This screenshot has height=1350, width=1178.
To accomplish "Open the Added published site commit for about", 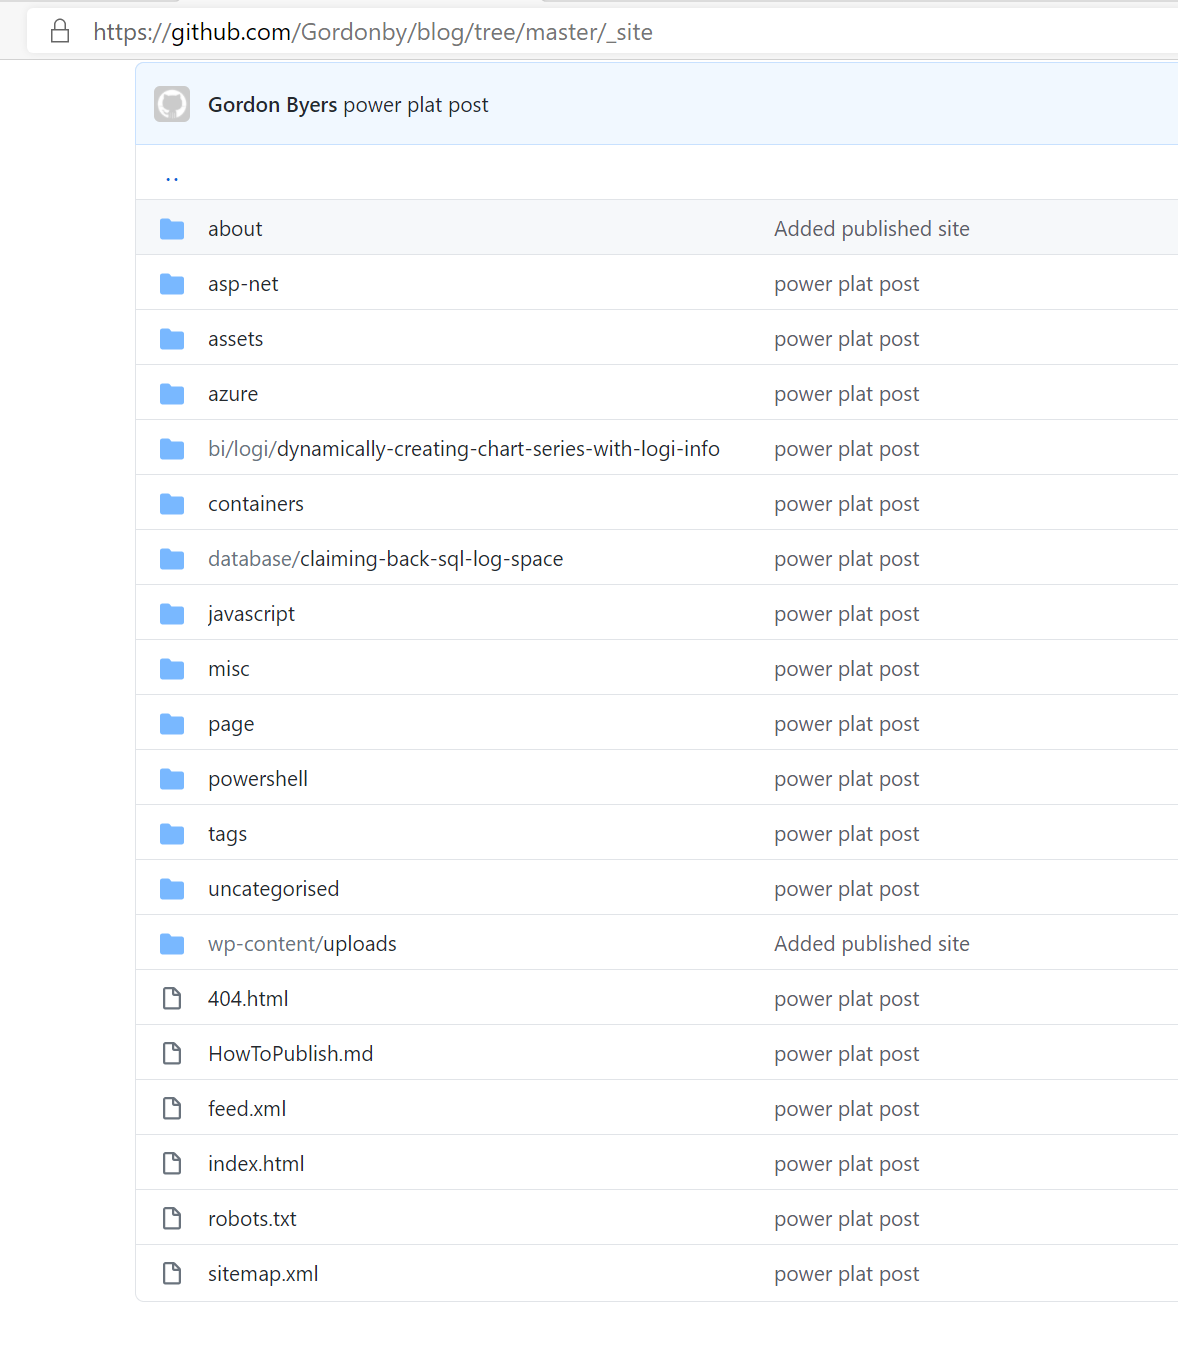I will click(872, 229).
